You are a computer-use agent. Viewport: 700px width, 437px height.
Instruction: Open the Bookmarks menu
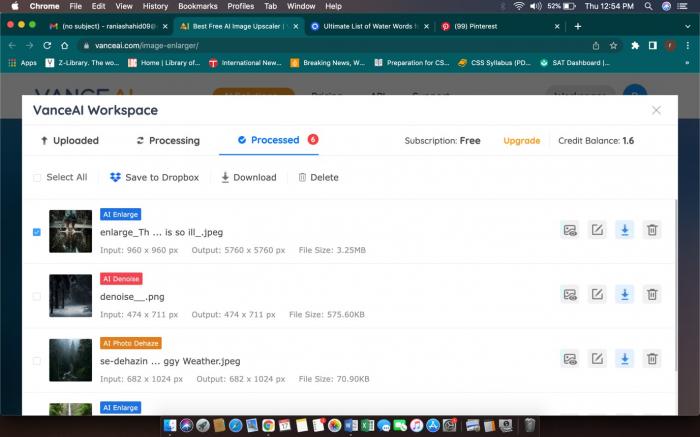click(x=198, y=6)
